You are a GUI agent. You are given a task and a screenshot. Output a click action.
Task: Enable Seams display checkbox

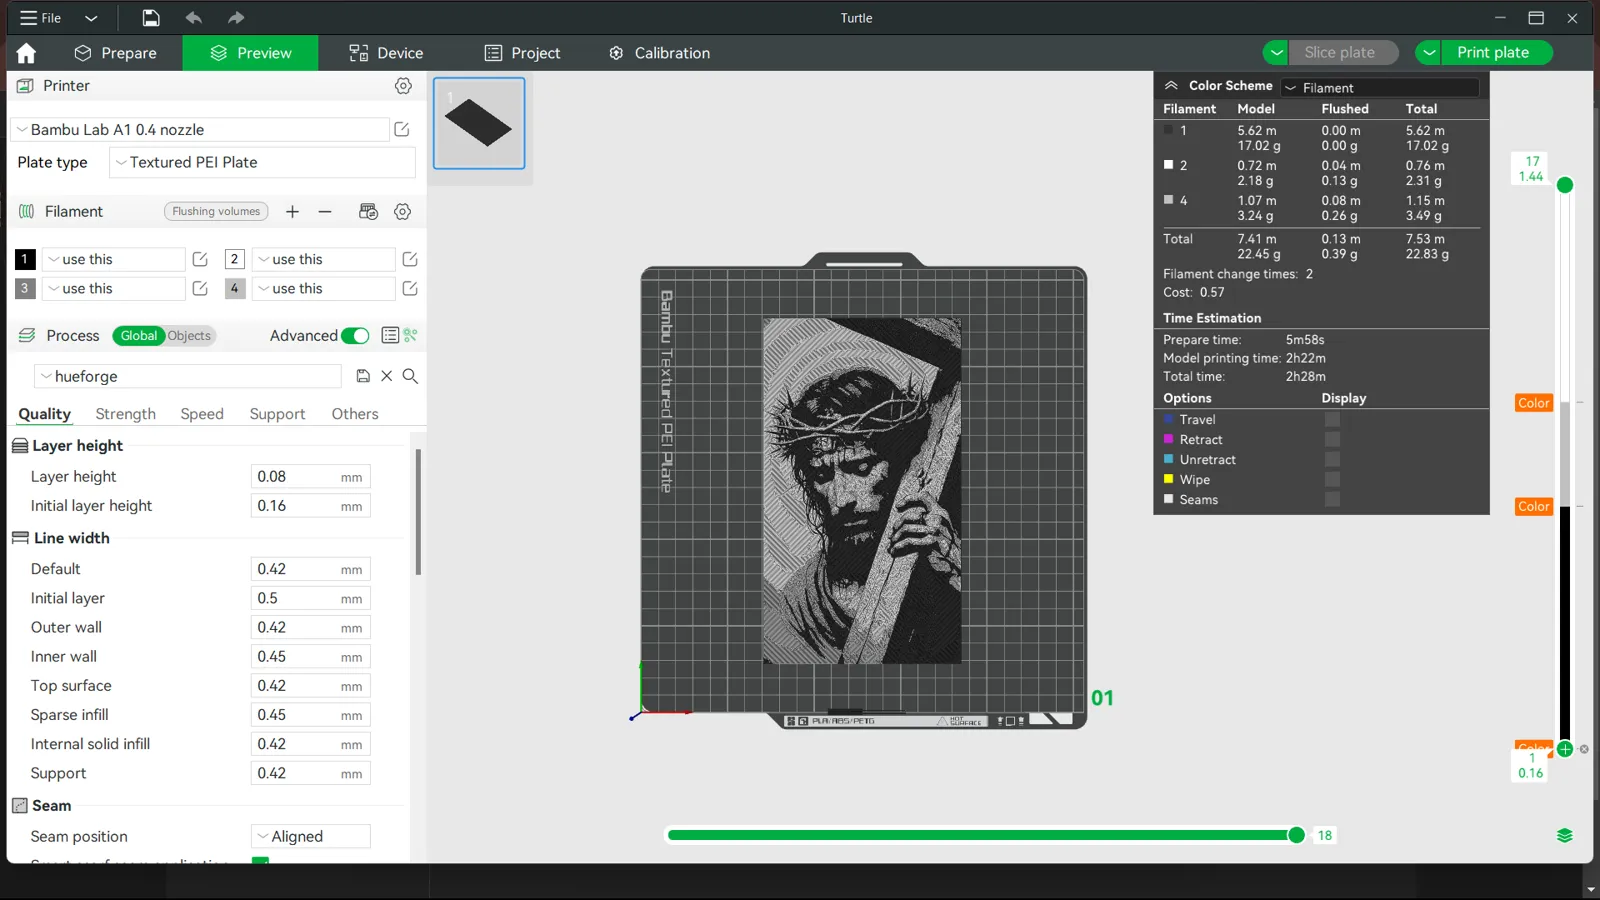(x=1332, y=500)
